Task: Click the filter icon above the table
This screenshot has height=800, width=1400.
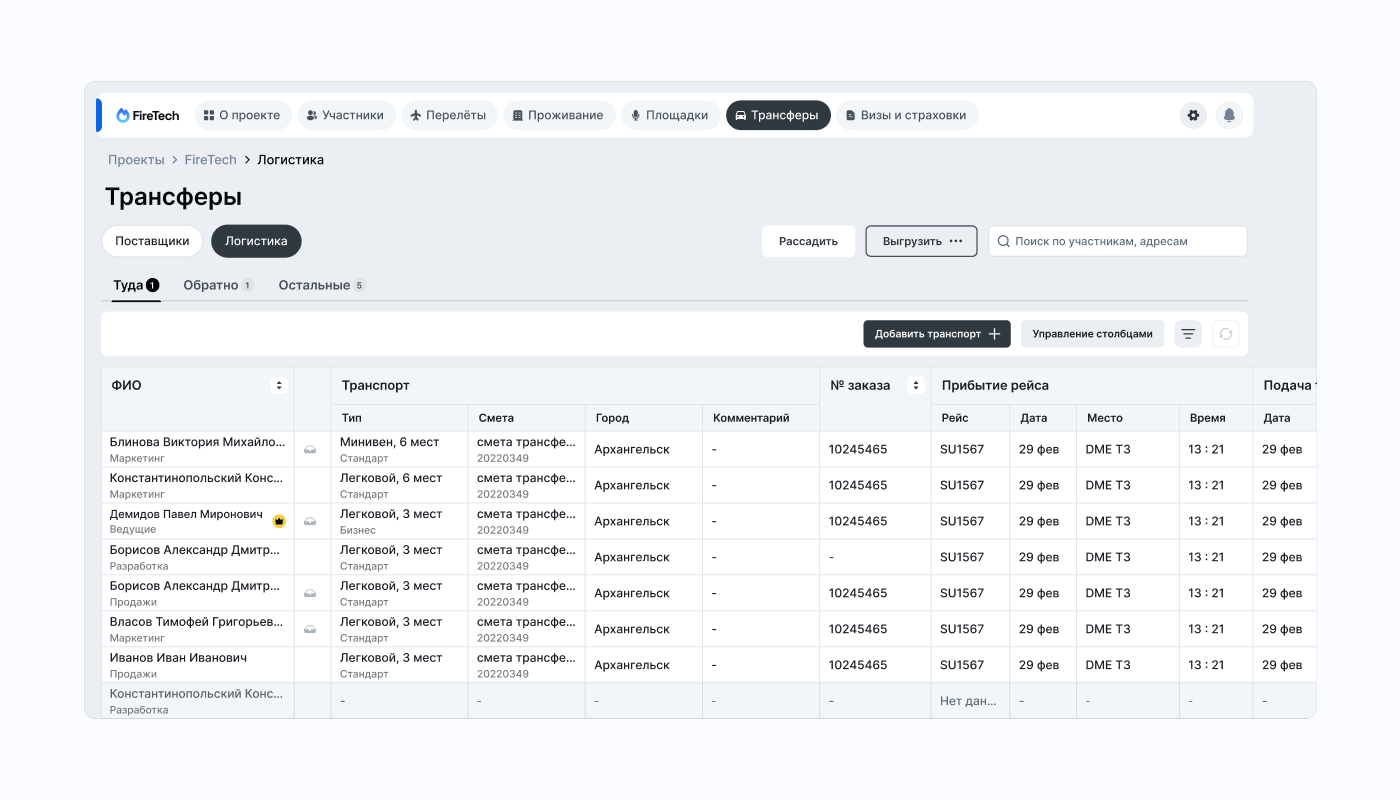Action: click(x=1188, y=334)
